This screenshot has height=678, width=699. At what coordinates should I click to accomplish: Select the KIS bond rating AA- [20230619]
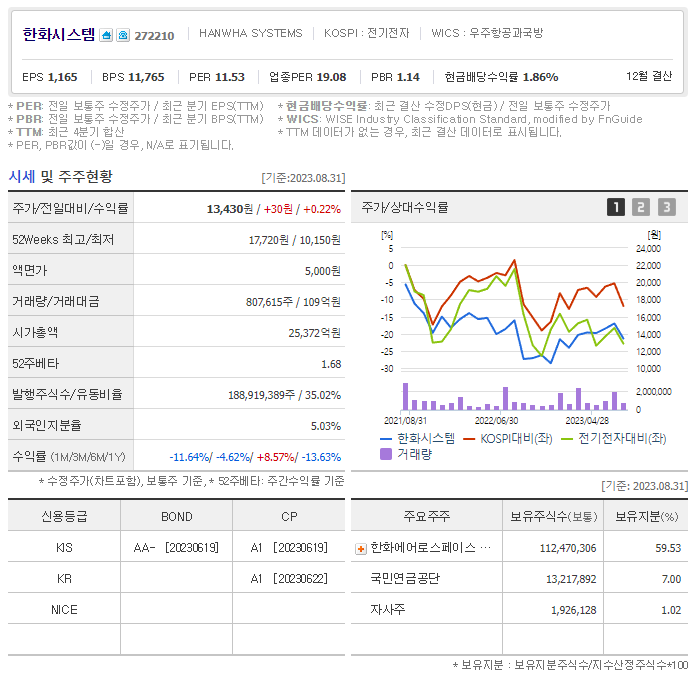[176, 548]
